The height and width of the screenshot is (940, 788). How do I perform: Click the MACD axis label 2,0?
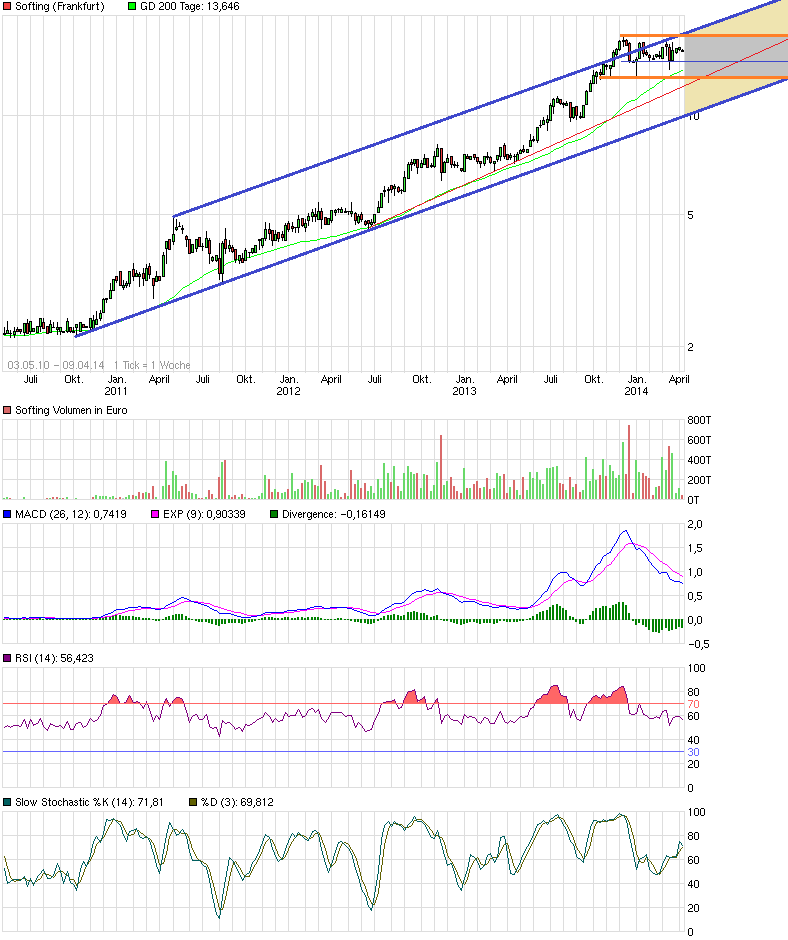click(x=695, y=525)
